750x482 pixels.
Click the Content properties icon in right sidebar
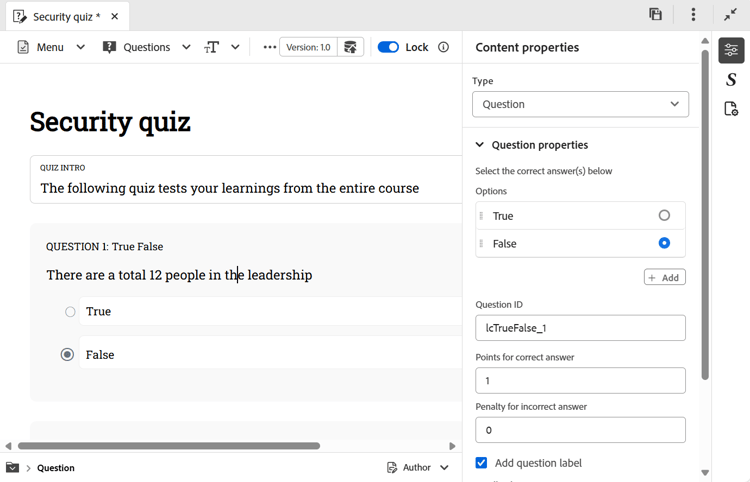tap(731, 50)
